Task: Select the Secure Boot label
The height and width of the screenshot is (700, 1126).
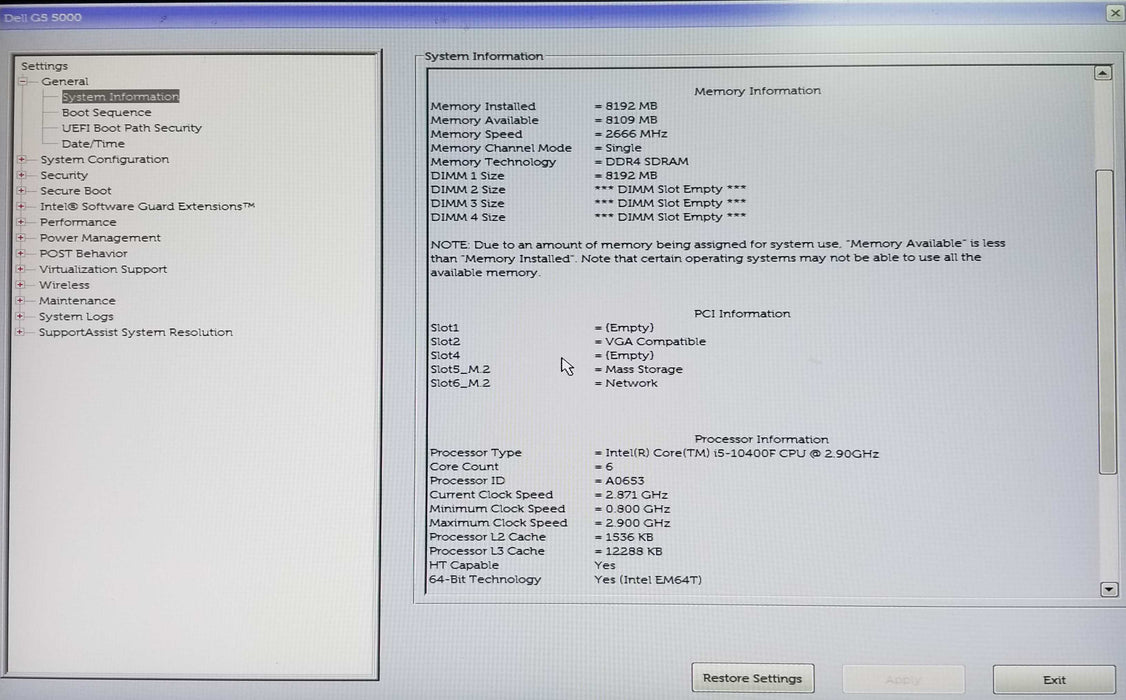Action: coord(75,191)
